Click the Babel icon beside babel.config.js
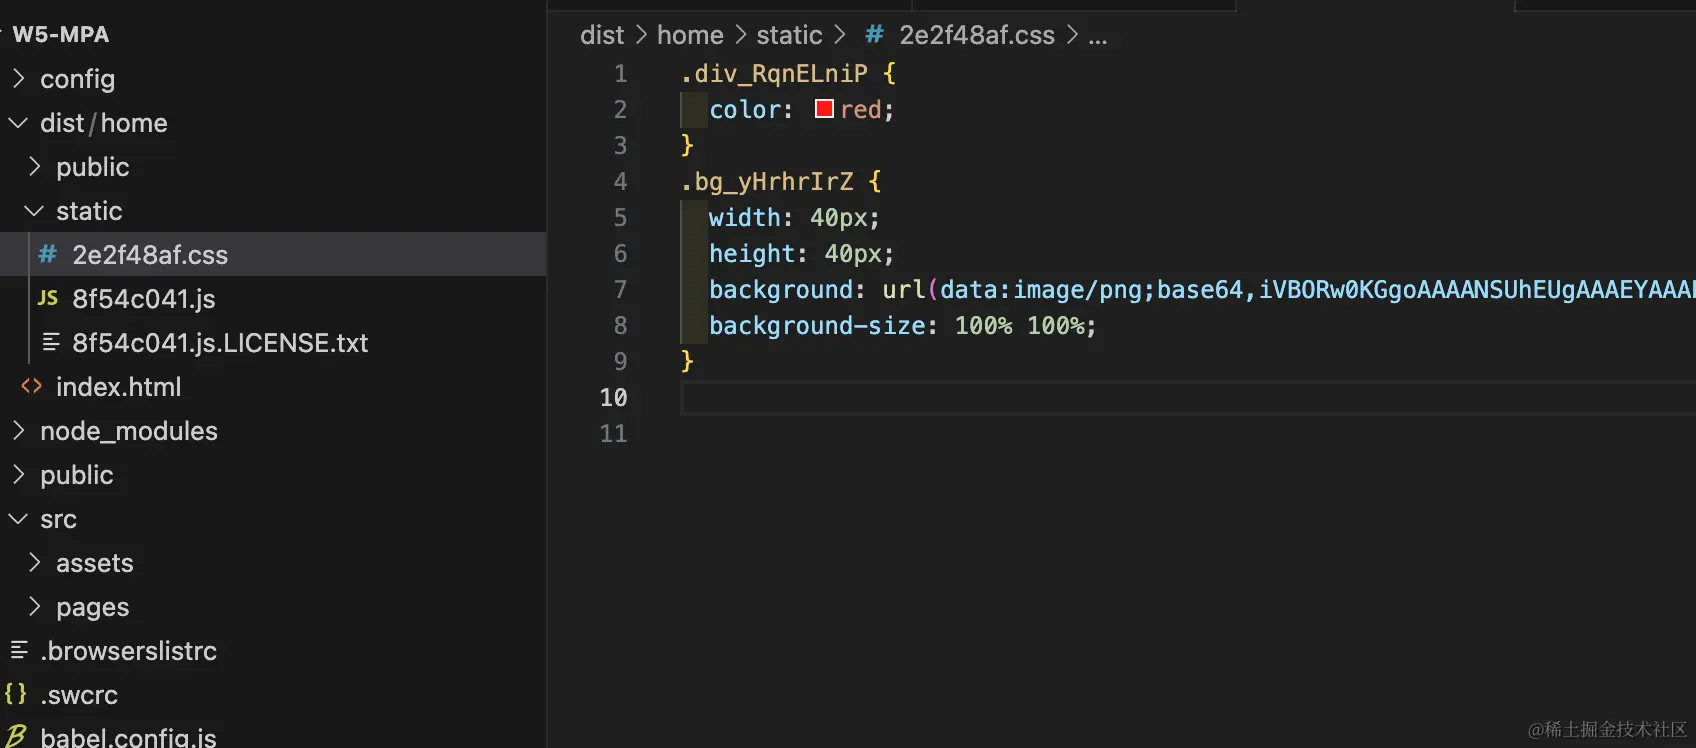 click(16, 737)
